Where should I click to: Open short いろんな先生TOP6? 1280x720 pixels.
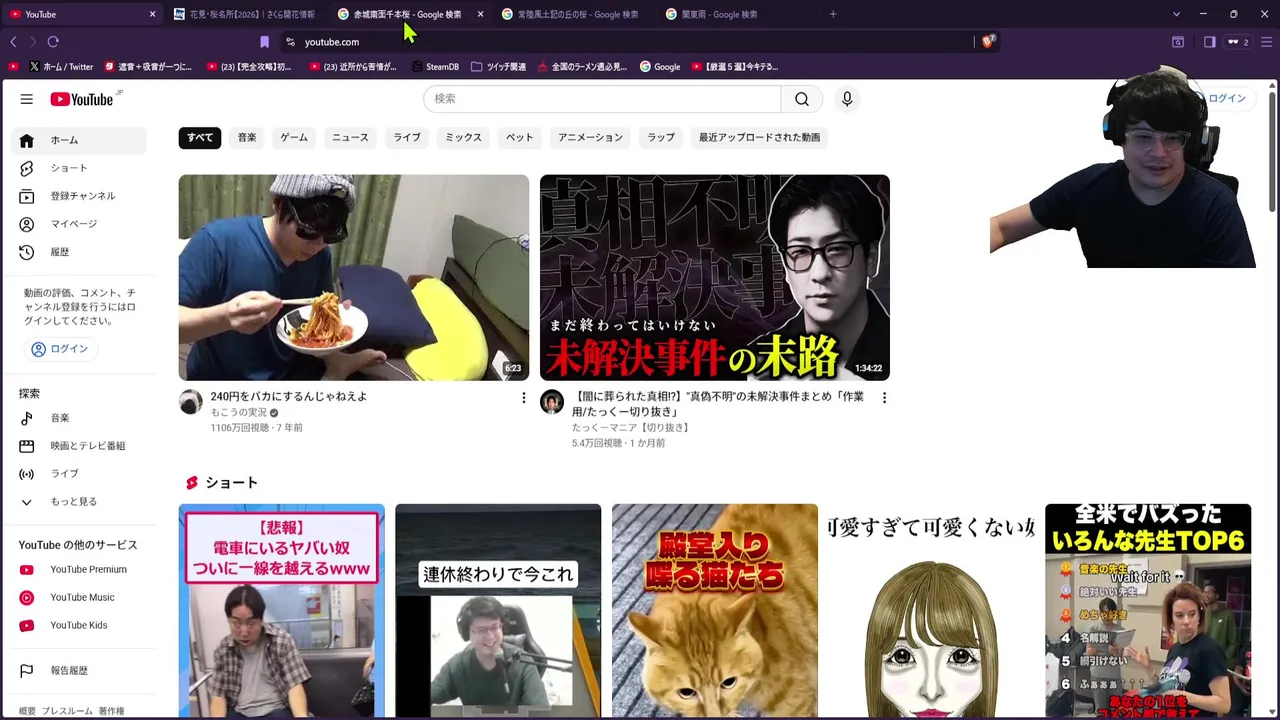click(1148, 611)
